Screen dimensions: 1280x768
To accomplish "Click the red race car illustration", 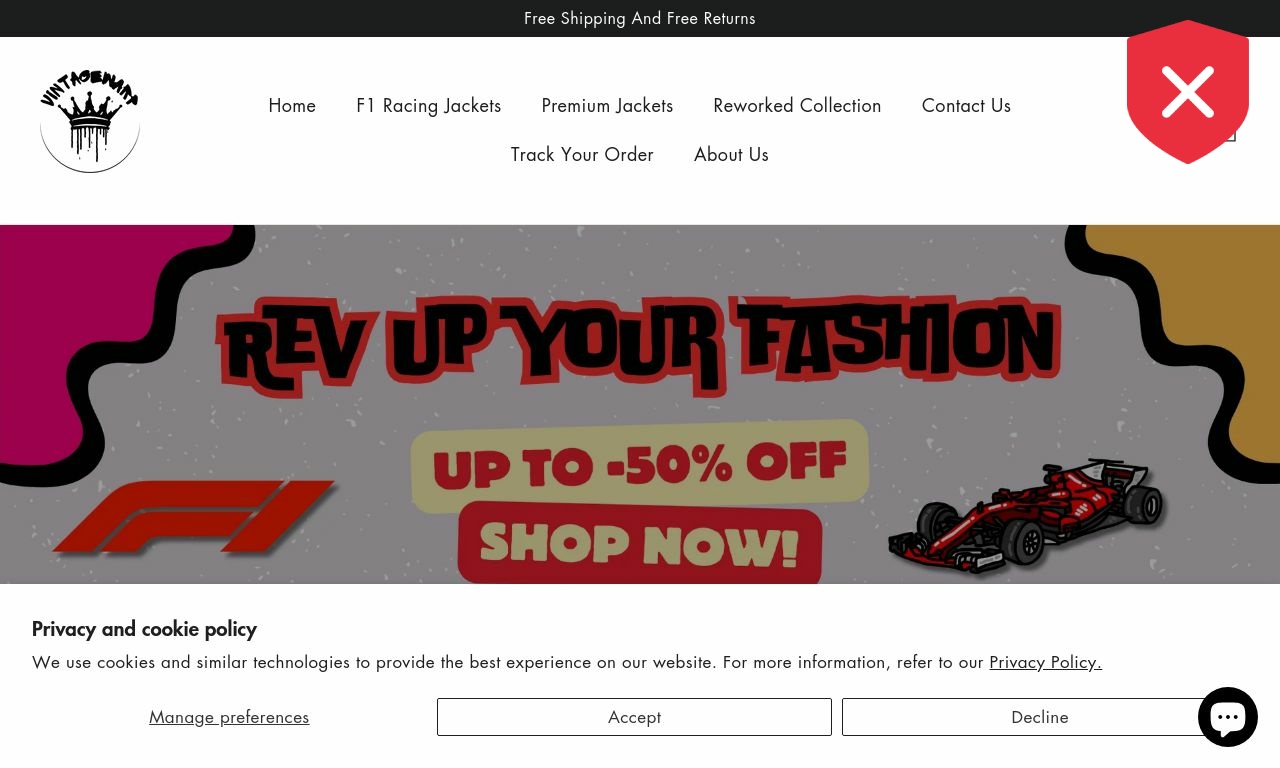I will 1026,517.
